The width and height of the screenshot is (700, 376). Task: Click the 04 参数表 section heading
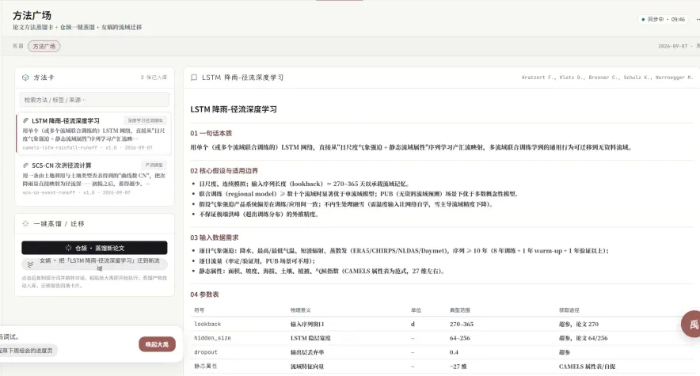point(204,294)
